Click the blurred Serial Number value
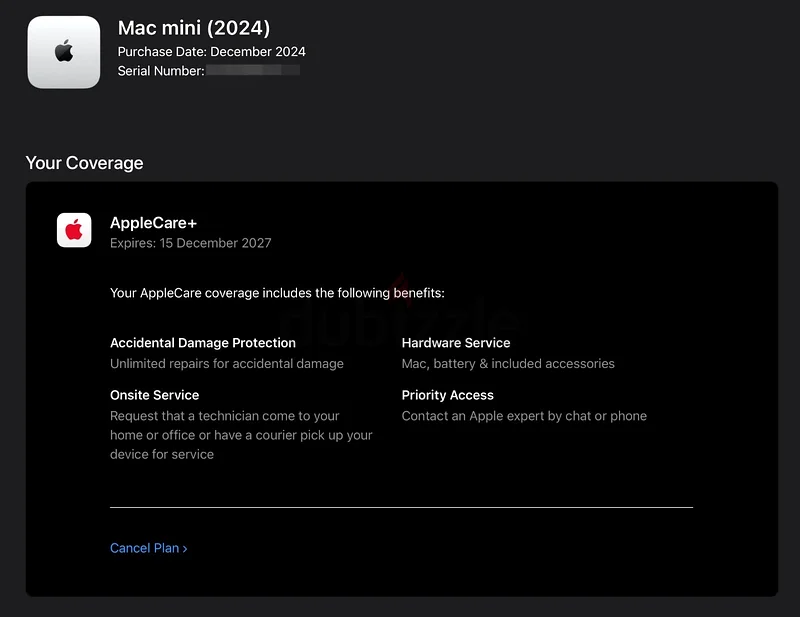Image resolution: width=800 pixels, height=617 pixels. tap(253, 70)
